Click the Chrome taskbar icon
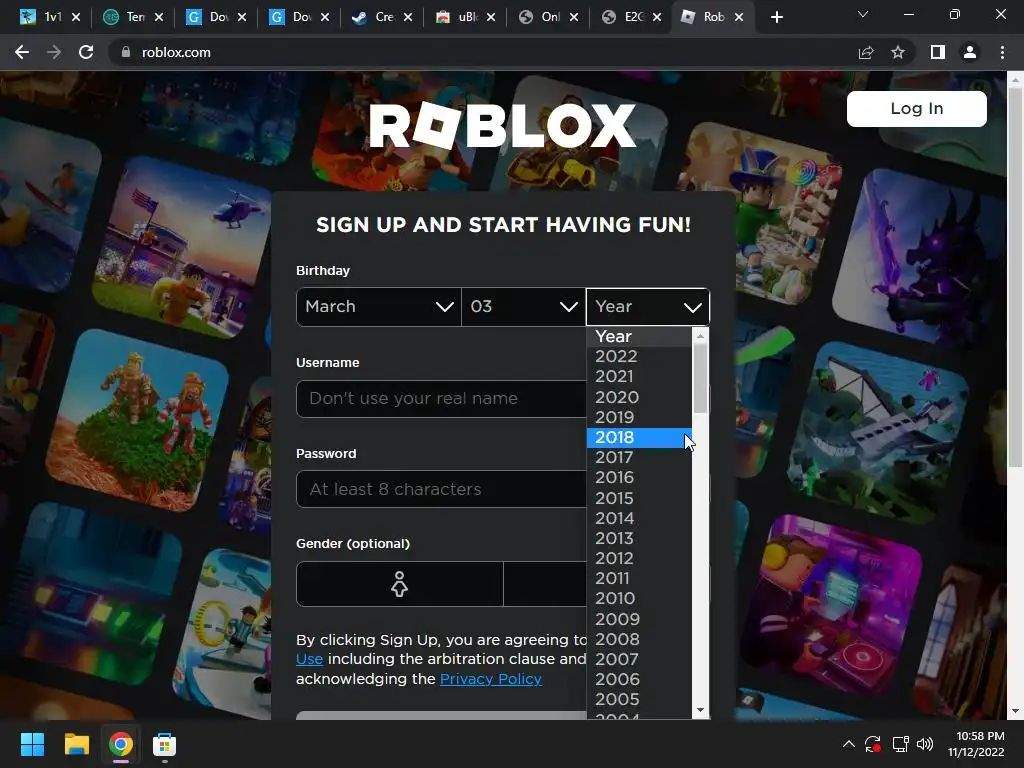Screen dimensions: 1024x768 pos(121,744)
